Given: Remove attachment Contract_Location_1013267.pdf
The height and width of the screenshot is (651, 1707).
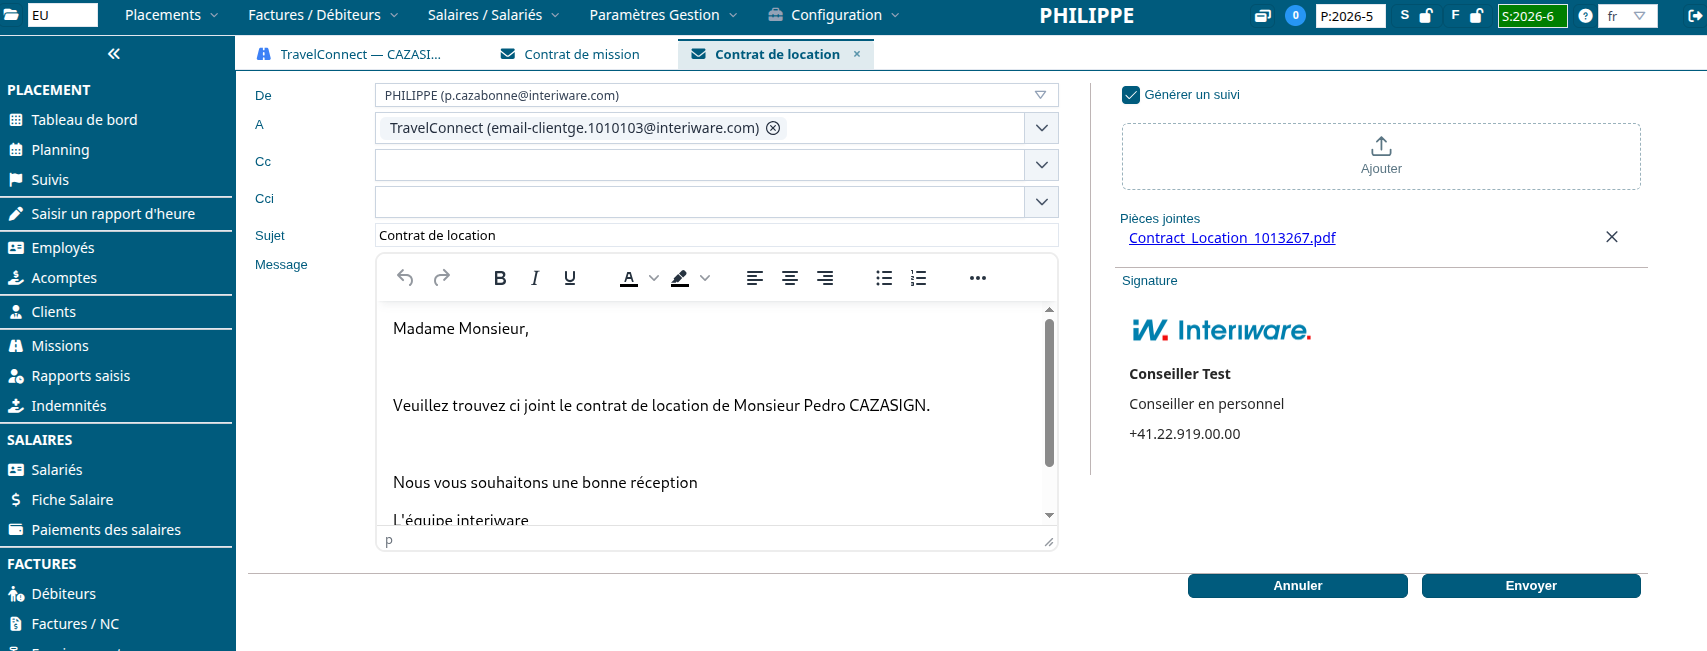Looking at the screenshot, I should pyautogui.click(x=1612, y=237).
